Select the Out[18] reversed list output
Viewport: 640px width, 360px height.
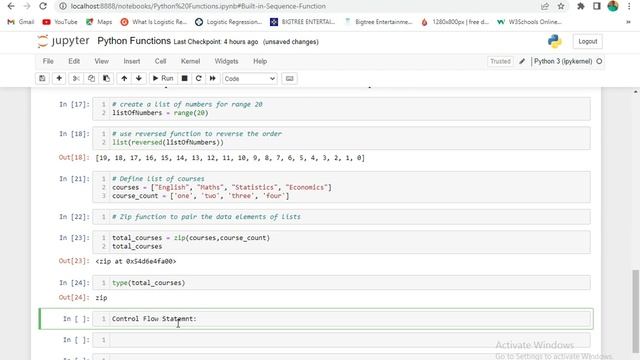[230, 158]
